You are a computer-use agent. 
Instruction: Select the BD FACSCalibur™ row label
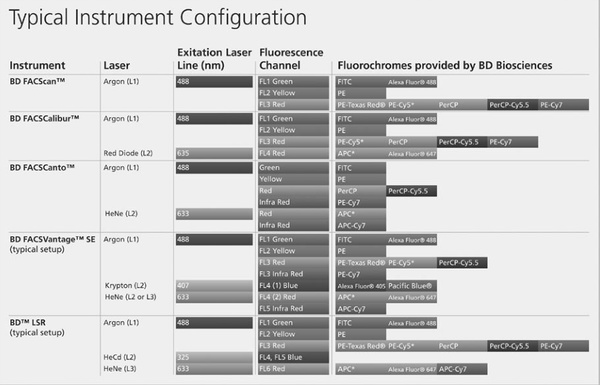(x=44, y=118)
